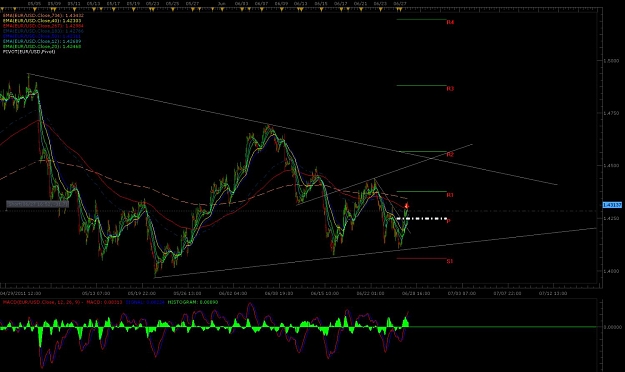Click the 05/05 date on top axis
This screenshot has height=372, width=625.
click(x=34, y=3)
